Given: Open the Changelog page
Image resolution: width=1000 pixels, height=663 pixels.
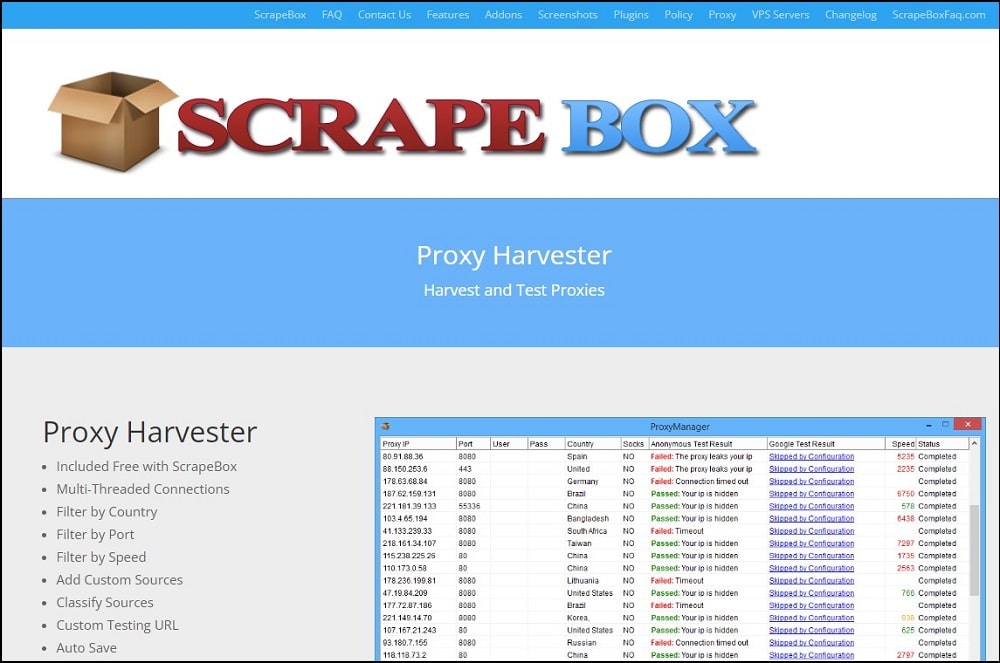Looking at the screenshot, I should (850, 15).
